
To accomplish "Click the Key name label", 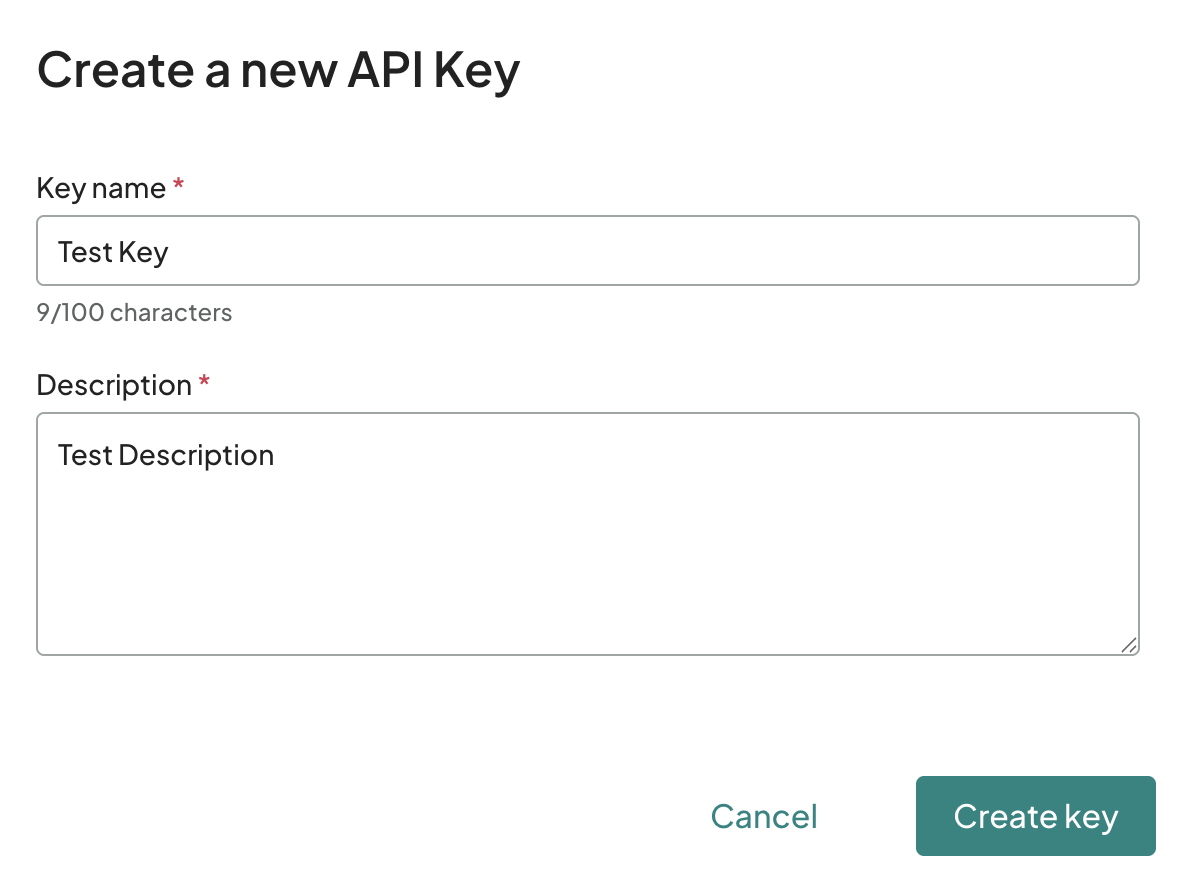I will coord(100,188).
